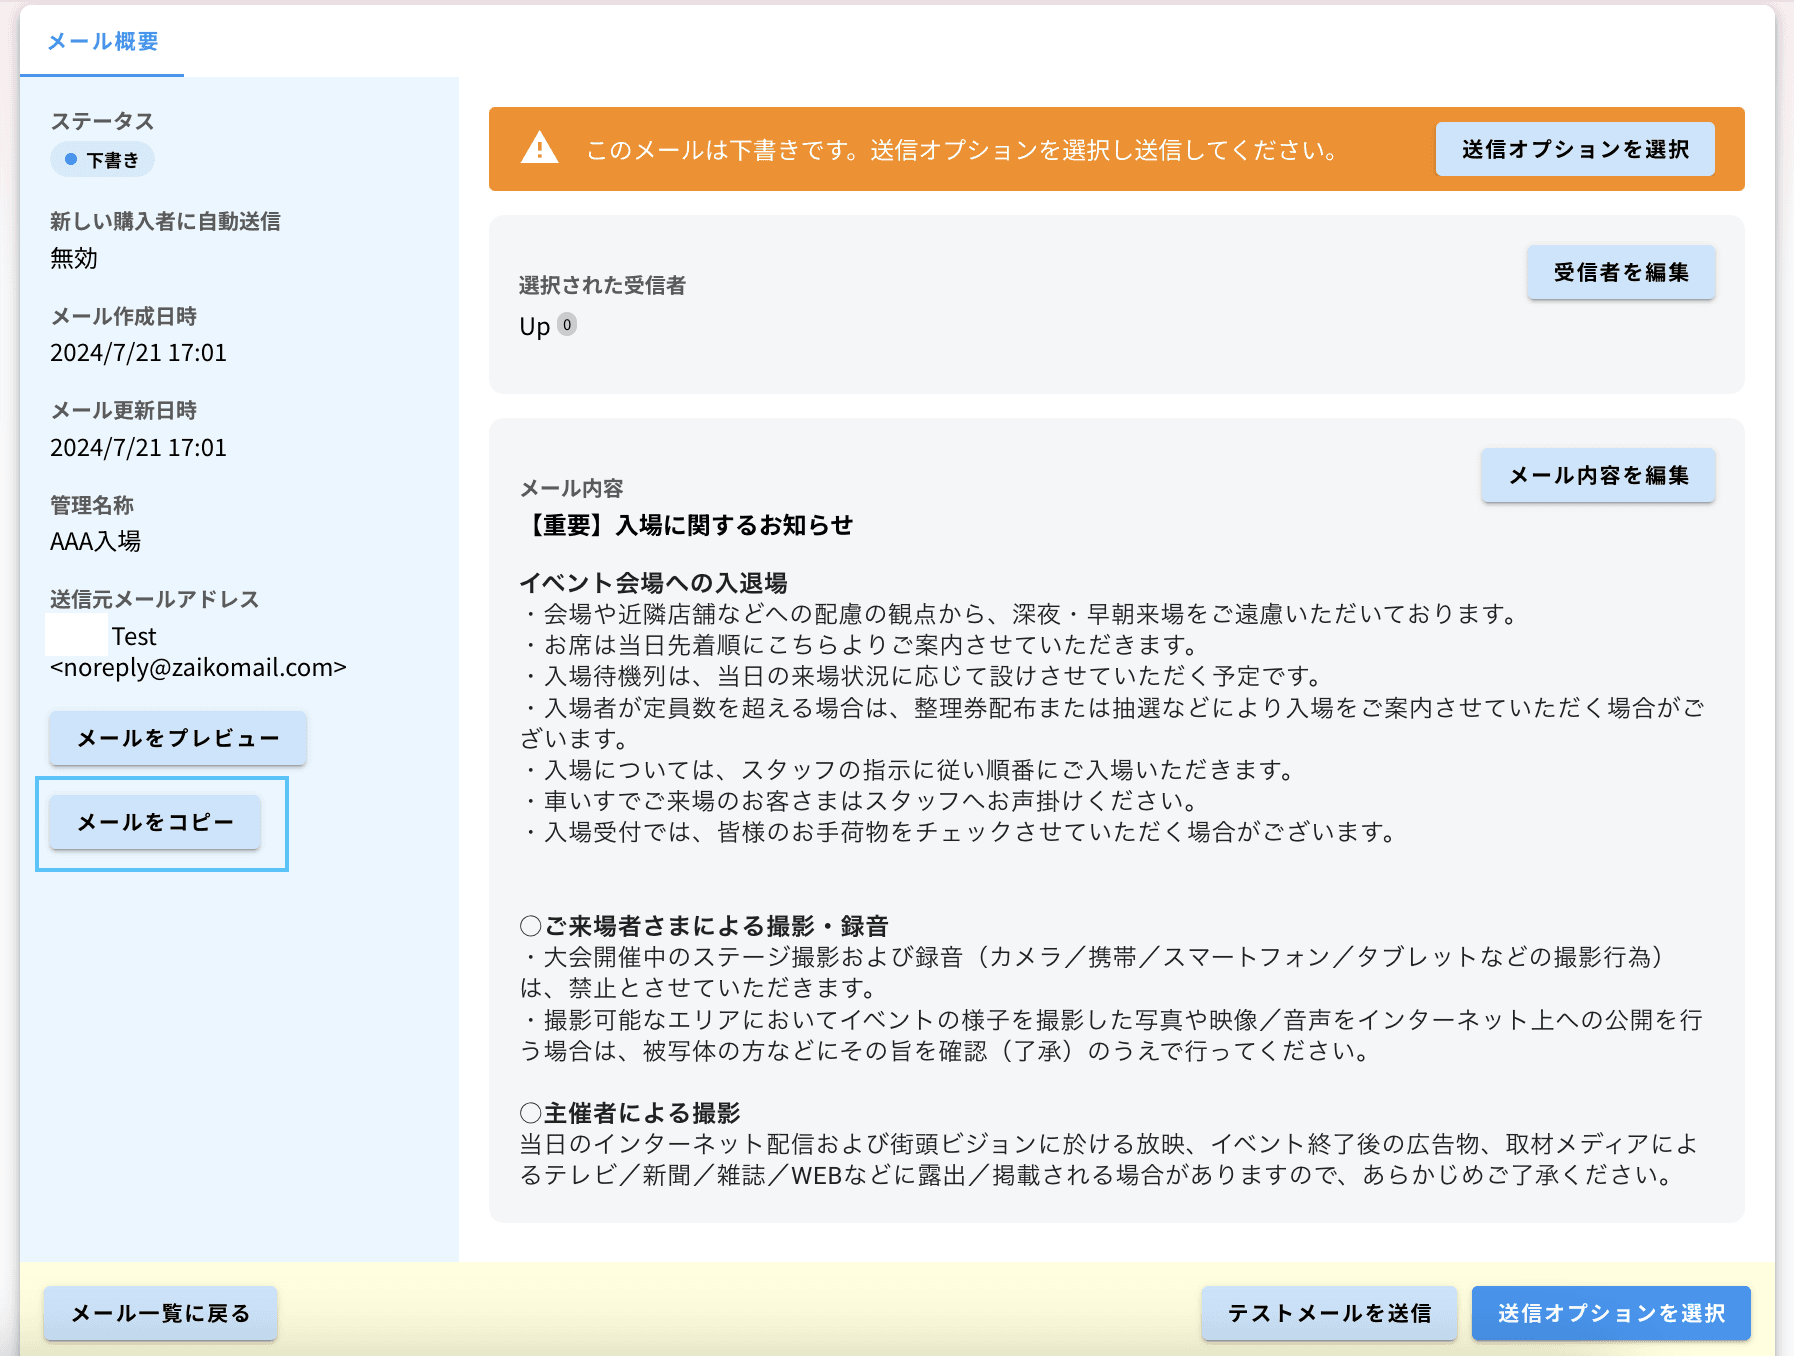Click the sender address noreply@zaikomail.com

click(198, 667)
